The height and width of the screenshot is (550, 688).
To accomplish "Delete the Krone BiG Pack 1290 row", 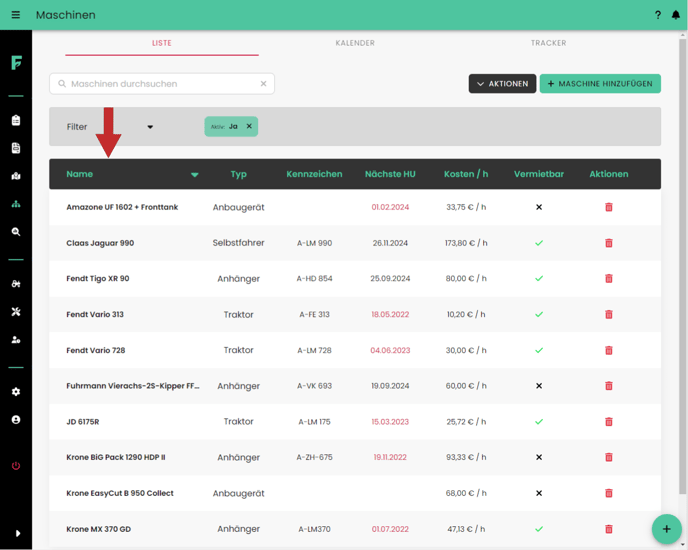I will (609, 457).
